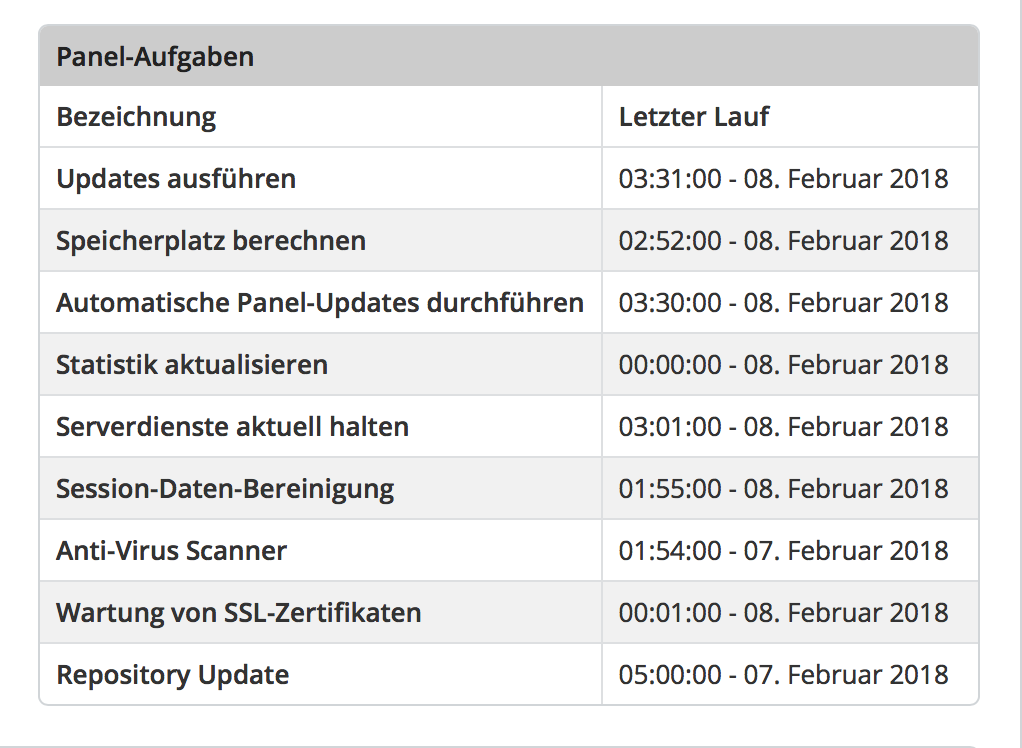Click last run time 03:31:00 for Updates ausführen
Screen dimensions: 1022x748
point(783,179)
